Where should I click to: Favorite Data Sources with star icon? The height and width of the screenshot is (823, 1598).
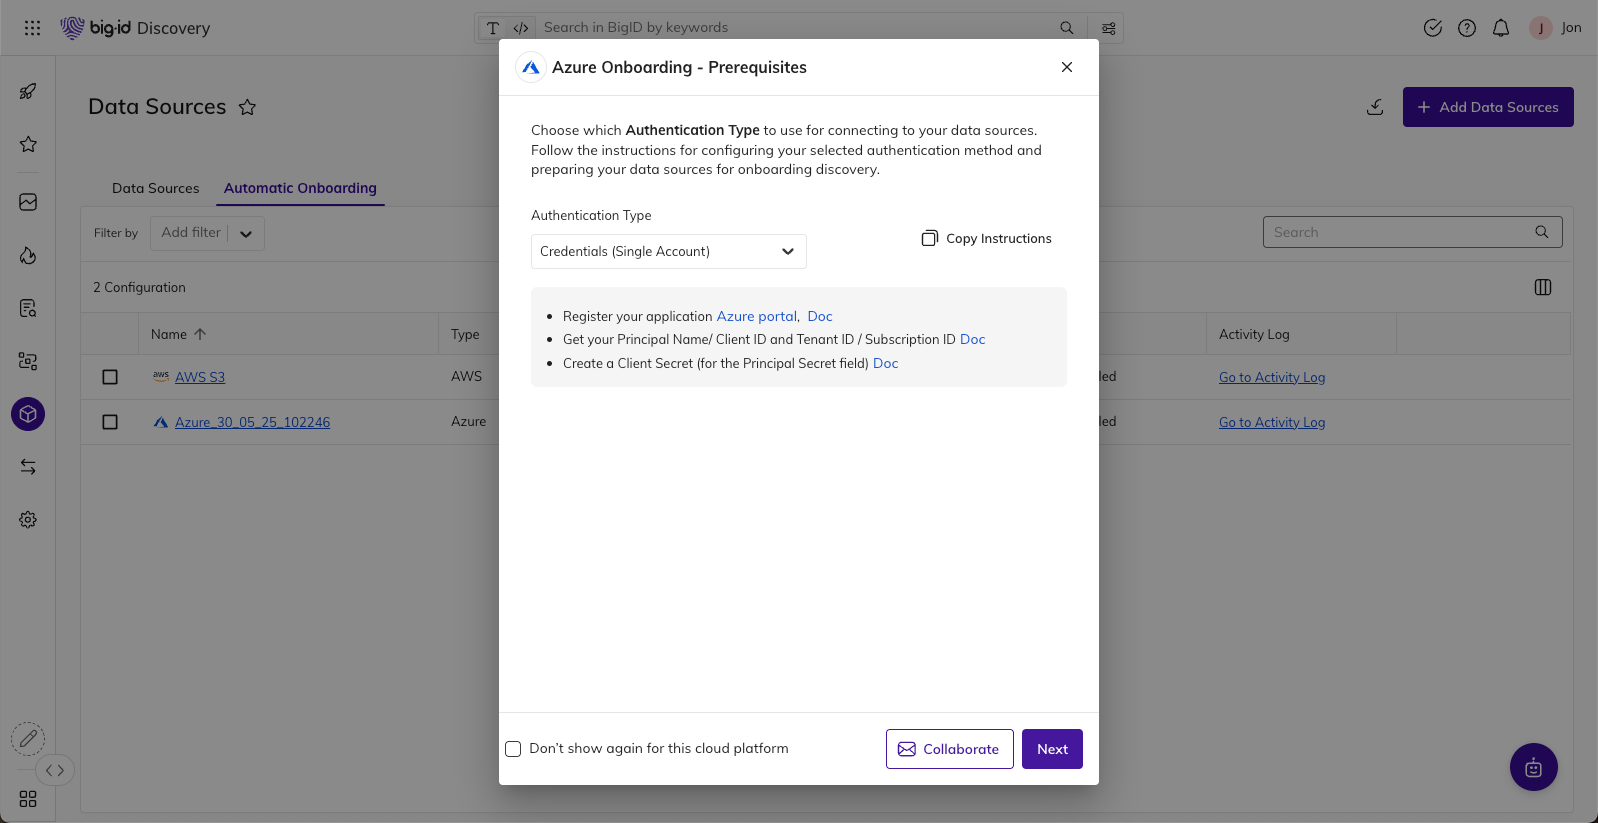(x=247, y=107)
